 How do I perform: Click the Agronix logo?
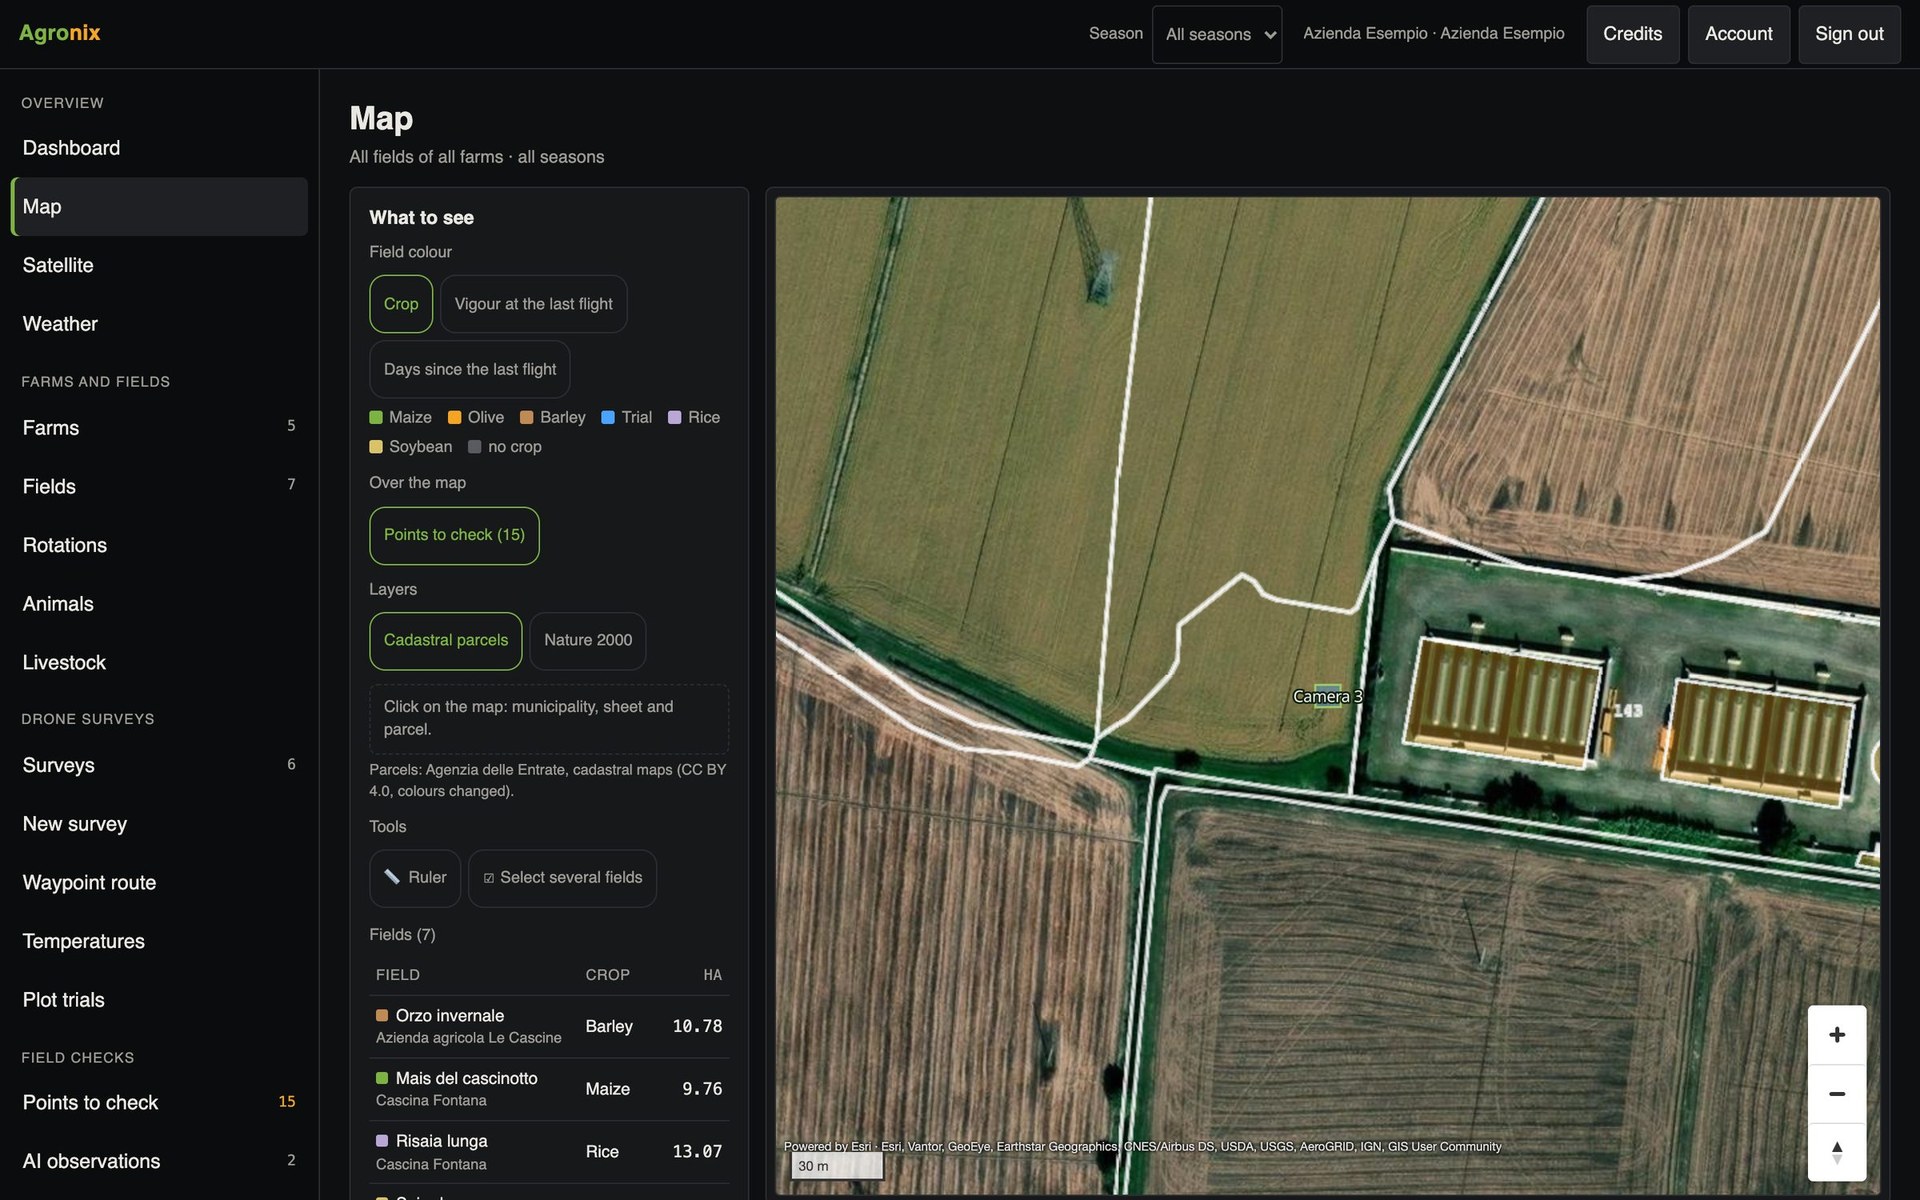point(60,33)
